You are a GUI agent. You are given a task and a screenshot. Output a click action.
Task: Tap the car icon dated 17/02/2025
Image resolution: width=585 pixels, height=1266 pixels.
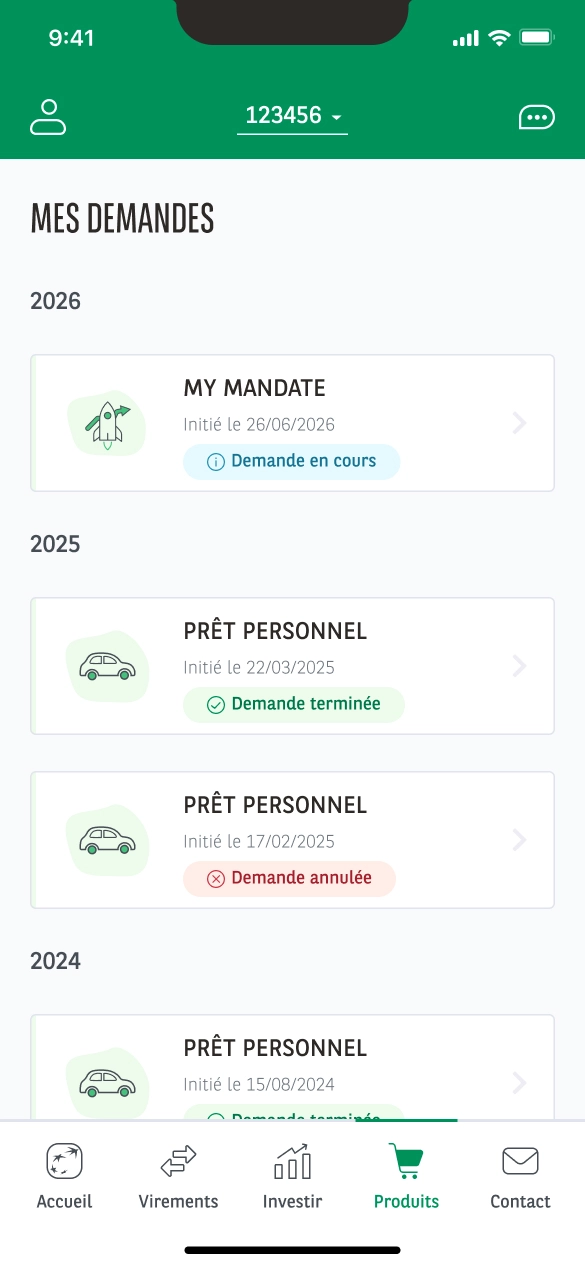107,840
